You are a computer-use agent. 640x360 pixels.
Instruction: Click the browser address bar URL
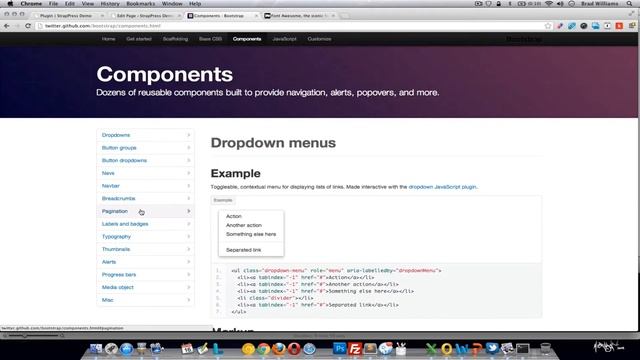(103, 26)
